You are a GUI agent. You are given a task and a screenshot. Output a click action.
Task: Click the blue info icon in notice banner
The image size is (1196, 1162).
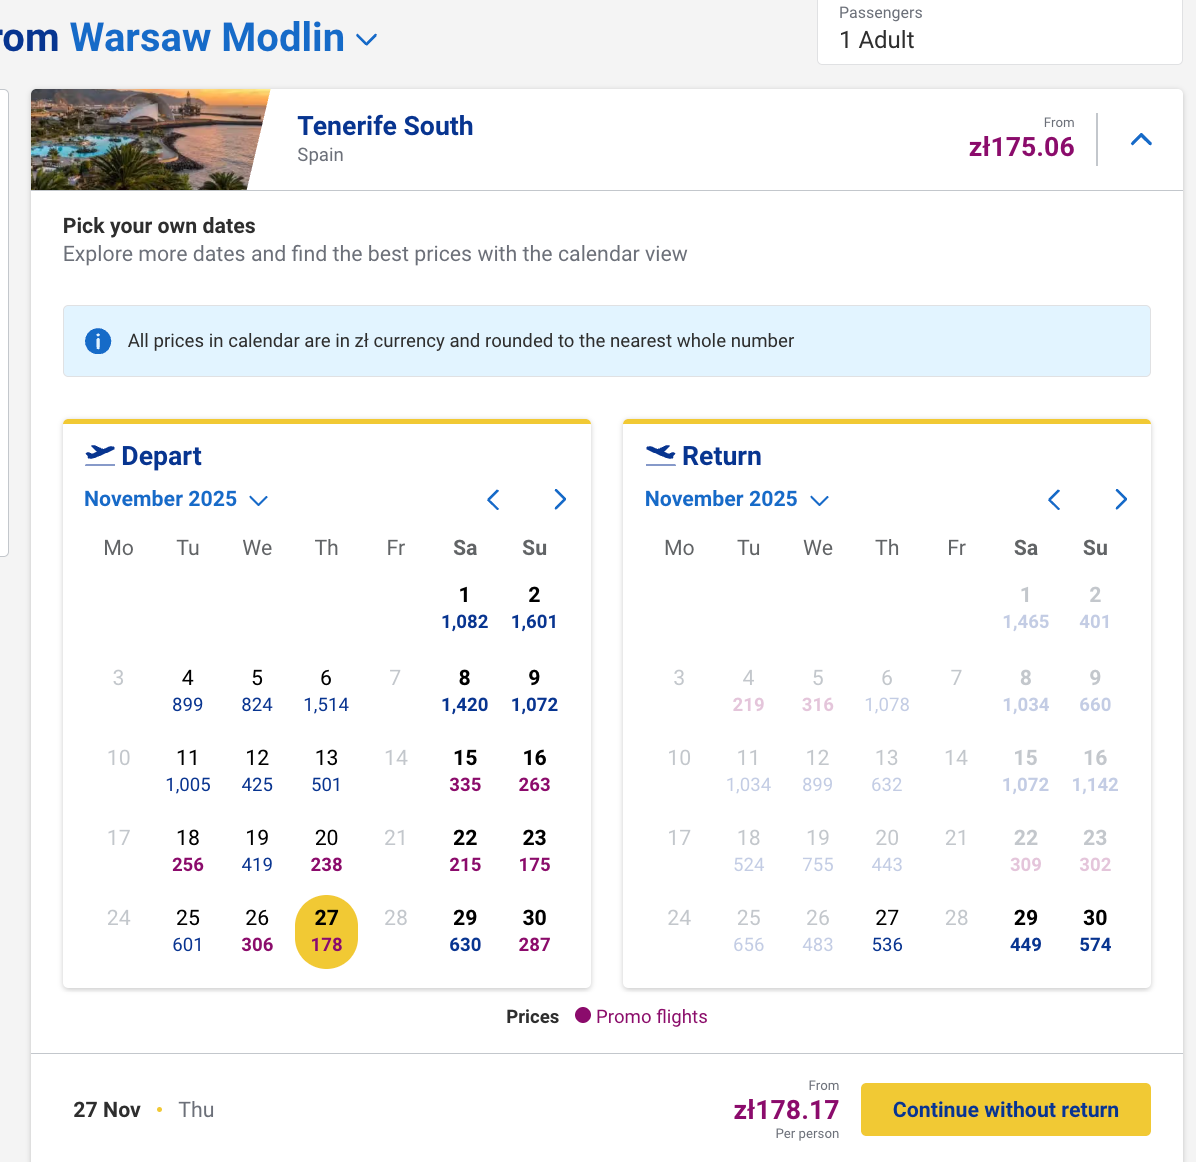[98, 341]
